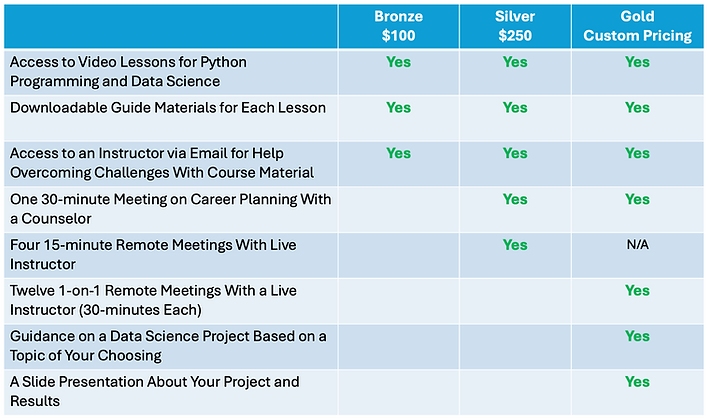Click the Video Lessons feature description
Image resolution: width=708 pixels, height=419 pixels.
point(129,70)
